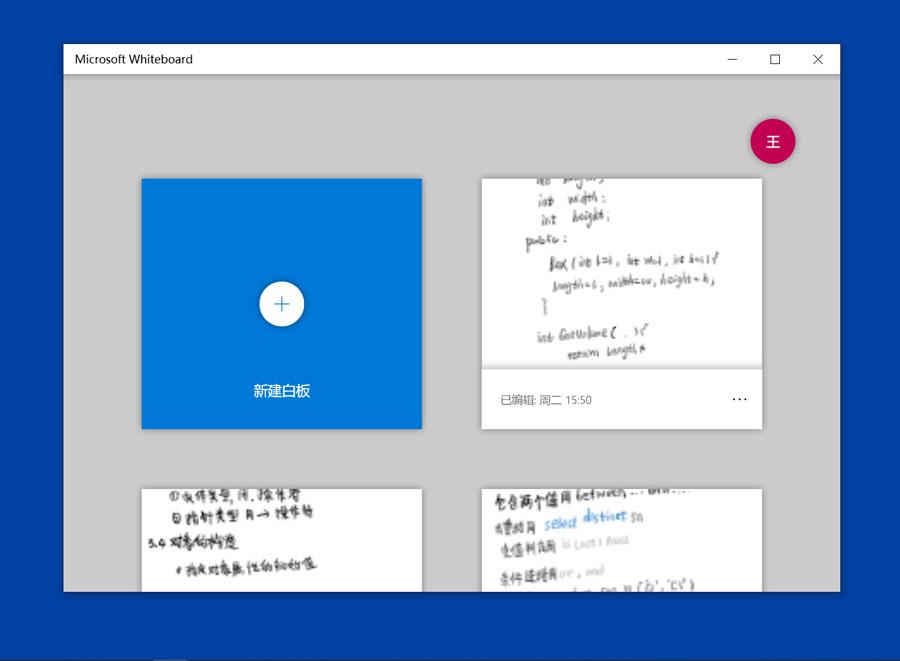
Task: Open whiteboard thumbnail with Box class code
Action: click(622, 274)
